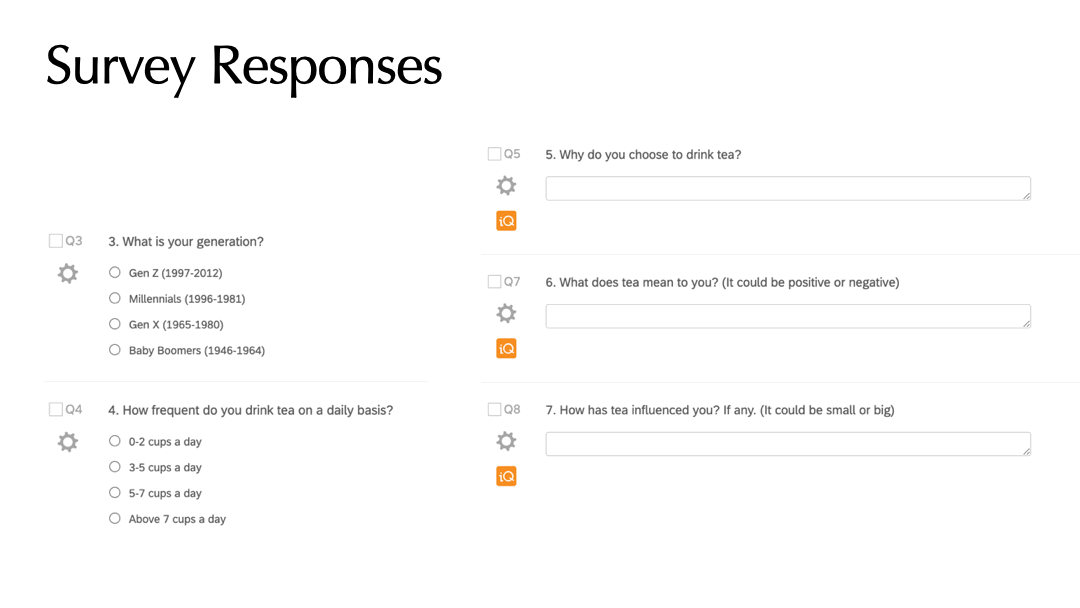Choose the Above 7 cups a day option

point(114,518)
